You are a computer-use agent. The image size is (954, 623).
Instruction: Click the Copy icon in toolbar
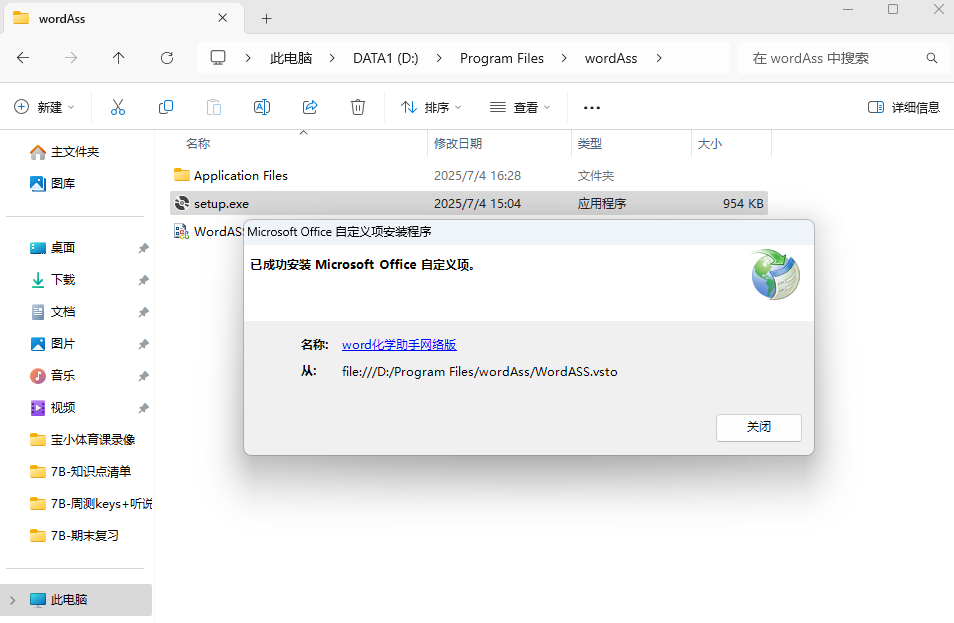[165, 107]
